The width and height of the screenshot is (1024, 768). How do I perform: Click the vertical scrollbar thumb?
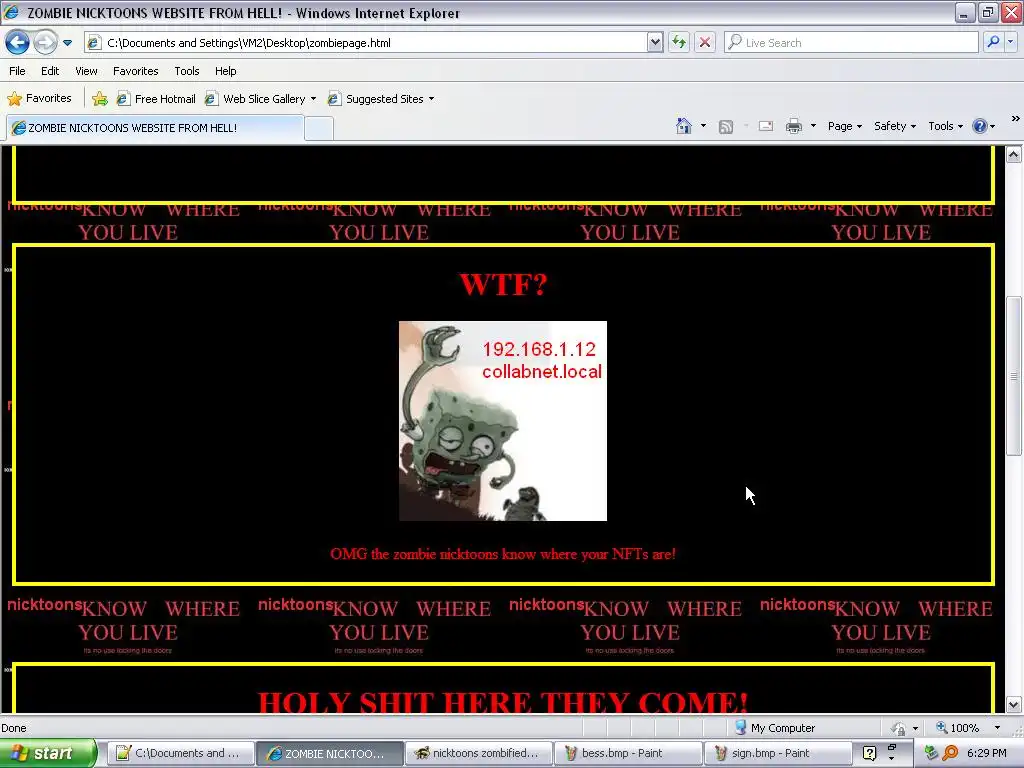pos(1014,376)
